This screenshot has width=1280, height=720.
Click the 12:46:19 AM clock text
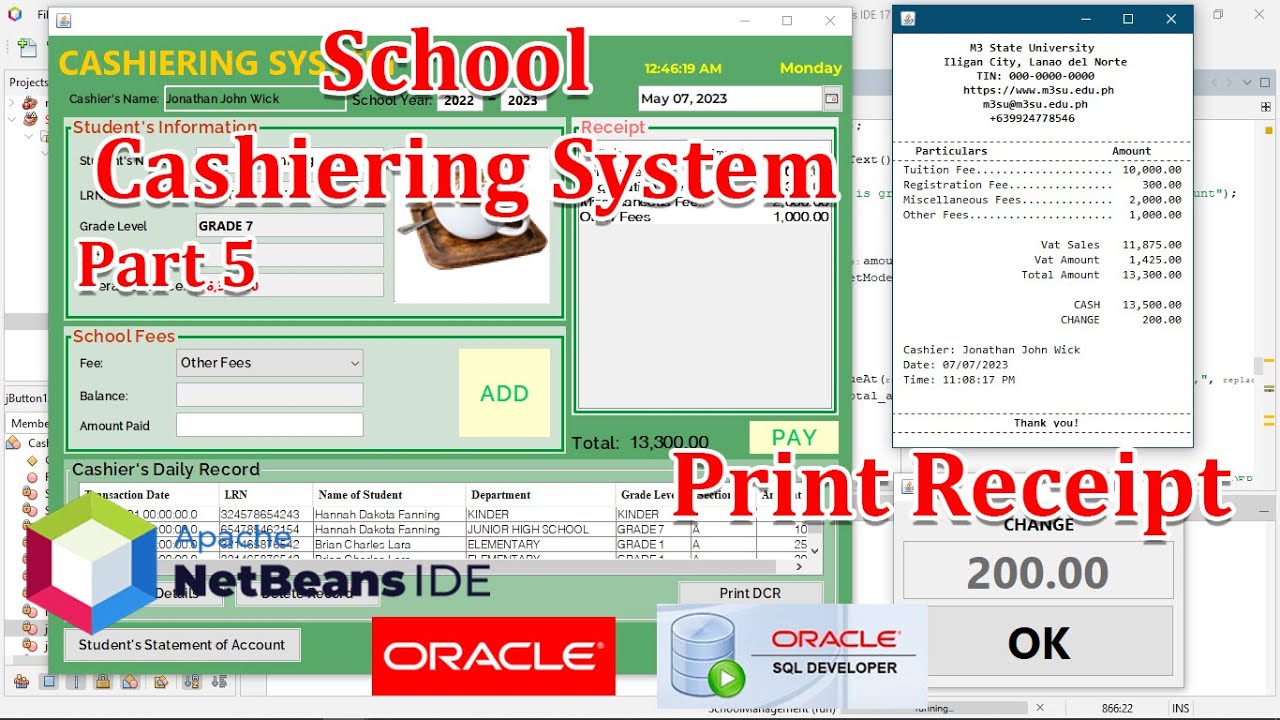683,69
